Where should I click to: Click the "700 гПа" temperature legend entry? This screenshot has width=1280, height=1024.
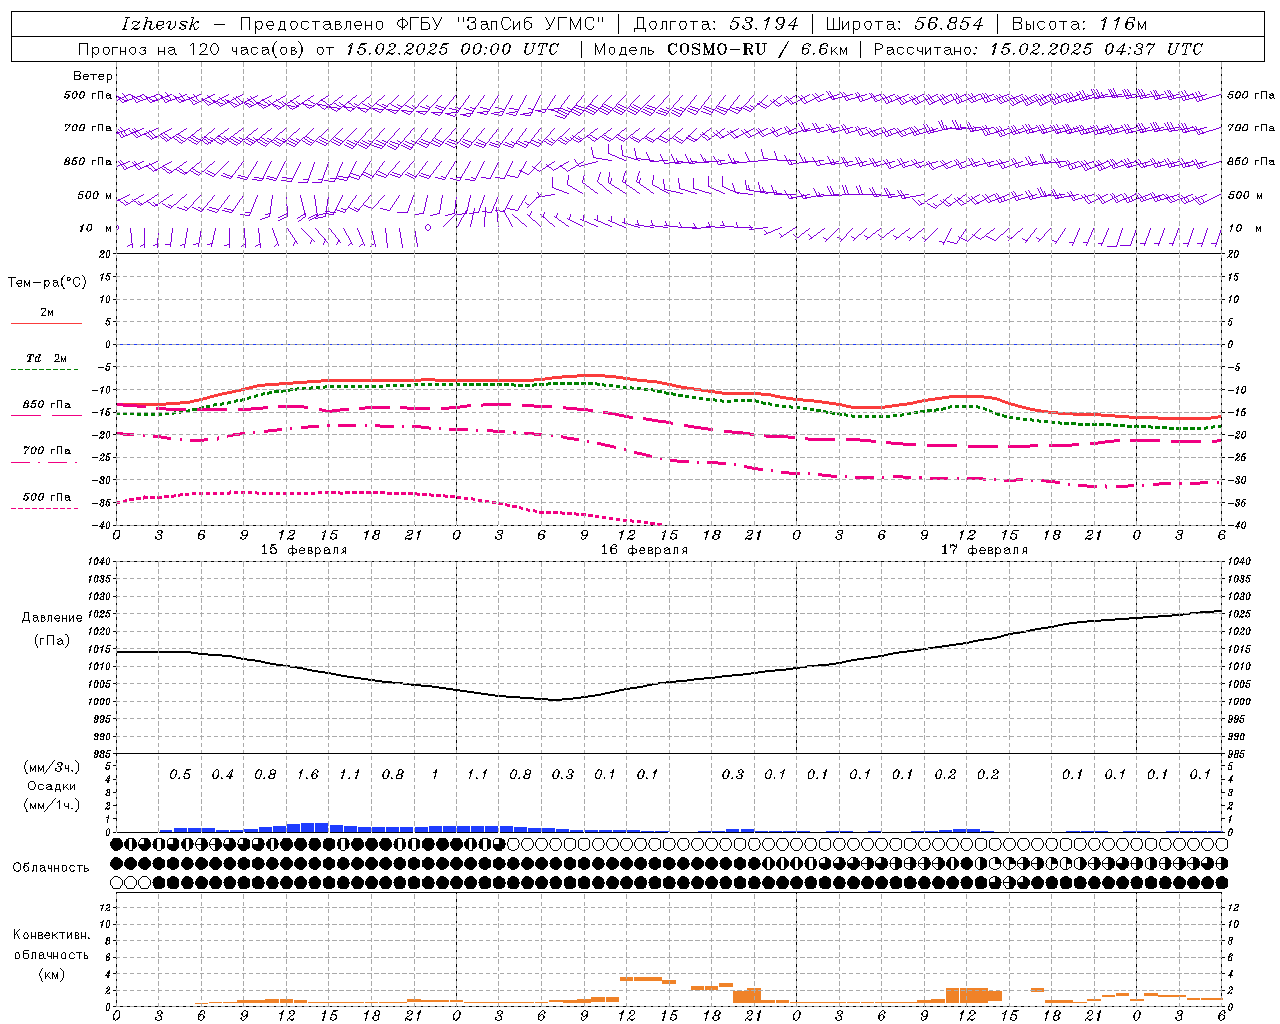(x=47, y=451)
